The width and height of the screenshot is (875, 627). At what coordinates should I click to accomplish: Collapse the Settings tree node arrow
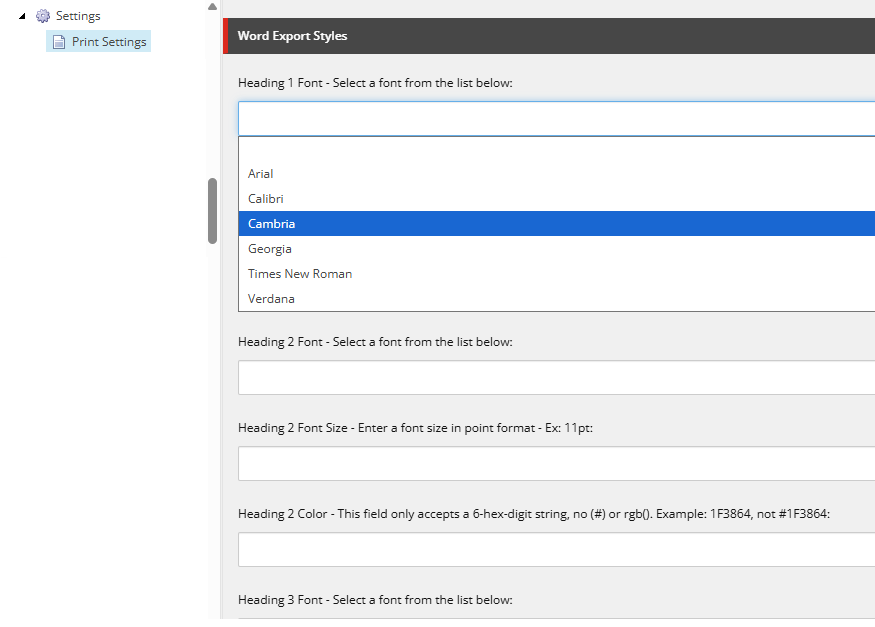point(22,16)
